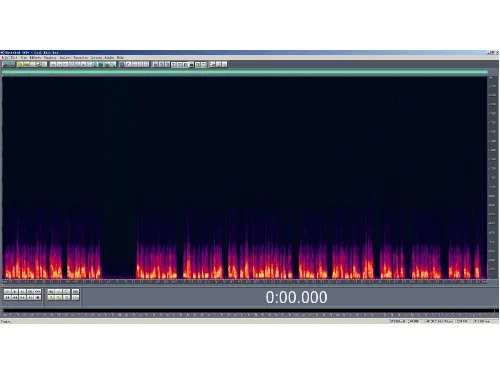The width and height of the screenshot is (500, 375).
Task: Toggle the Multitrack/Edit view switch button
Action: pos(9,64)
